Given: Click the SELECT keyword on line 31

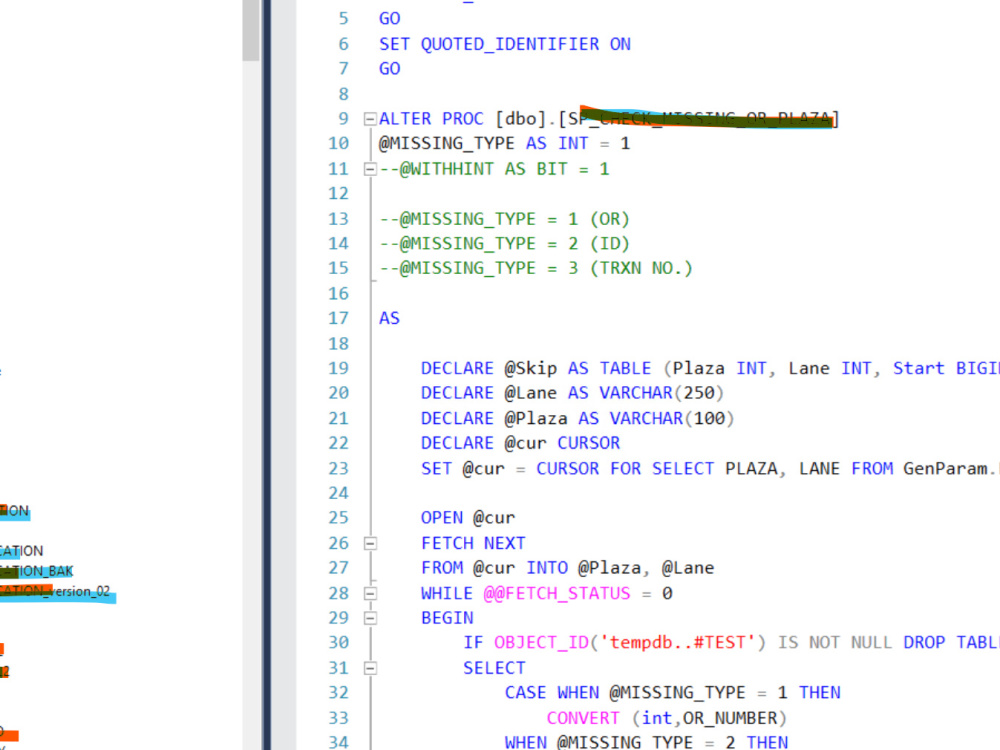Looking at the screenshot, I should click(494, 668).
